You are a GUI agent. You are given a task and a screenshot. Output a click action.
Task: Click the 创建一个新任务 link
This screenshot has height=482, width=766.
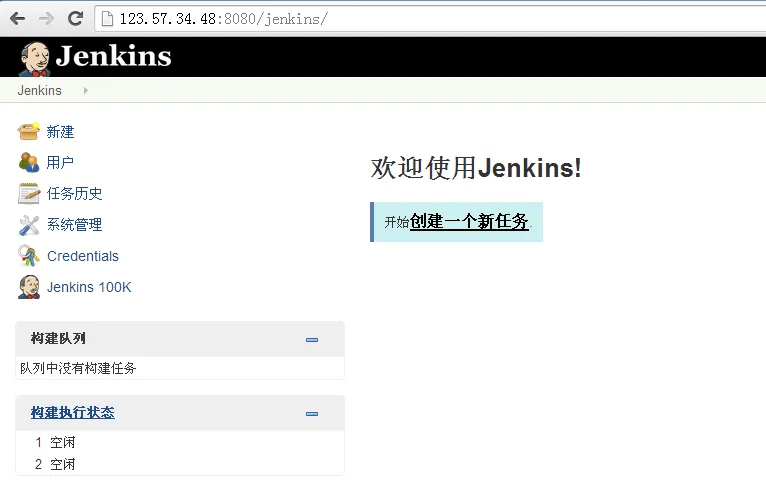[x=469, y=221]
